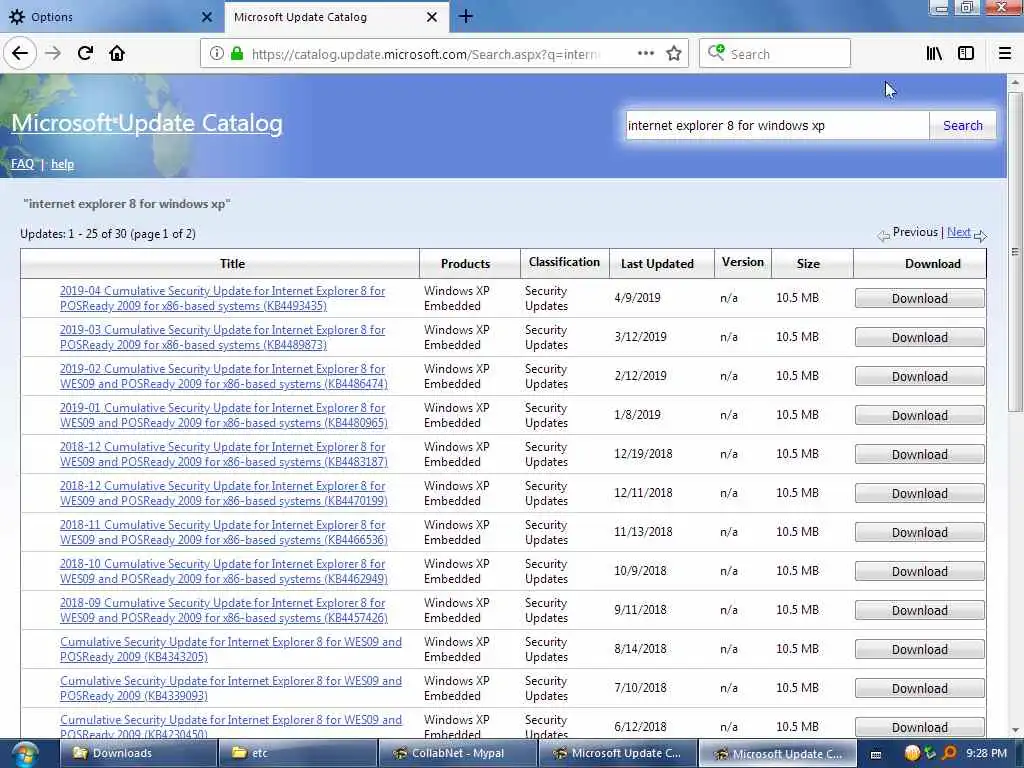Download the 8/14/2018 update

tap(920, 650)
